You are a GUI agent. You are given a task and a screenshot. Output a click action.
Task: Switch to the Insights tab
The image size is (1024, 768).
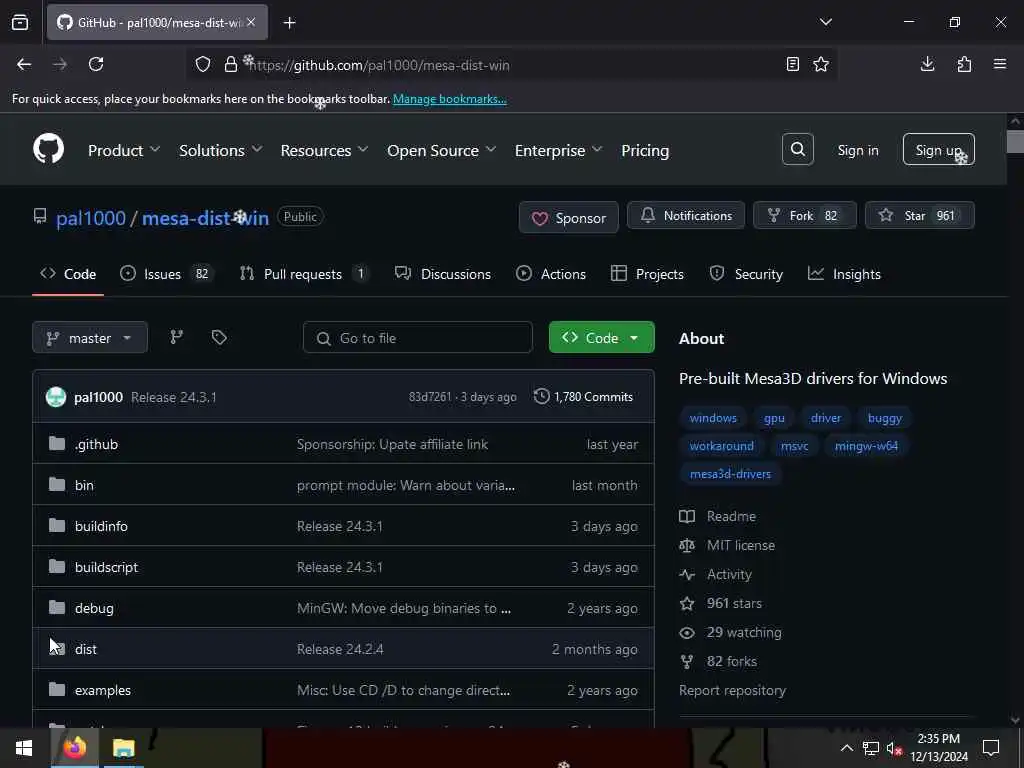pyautogui.click(x=844, y=274)
